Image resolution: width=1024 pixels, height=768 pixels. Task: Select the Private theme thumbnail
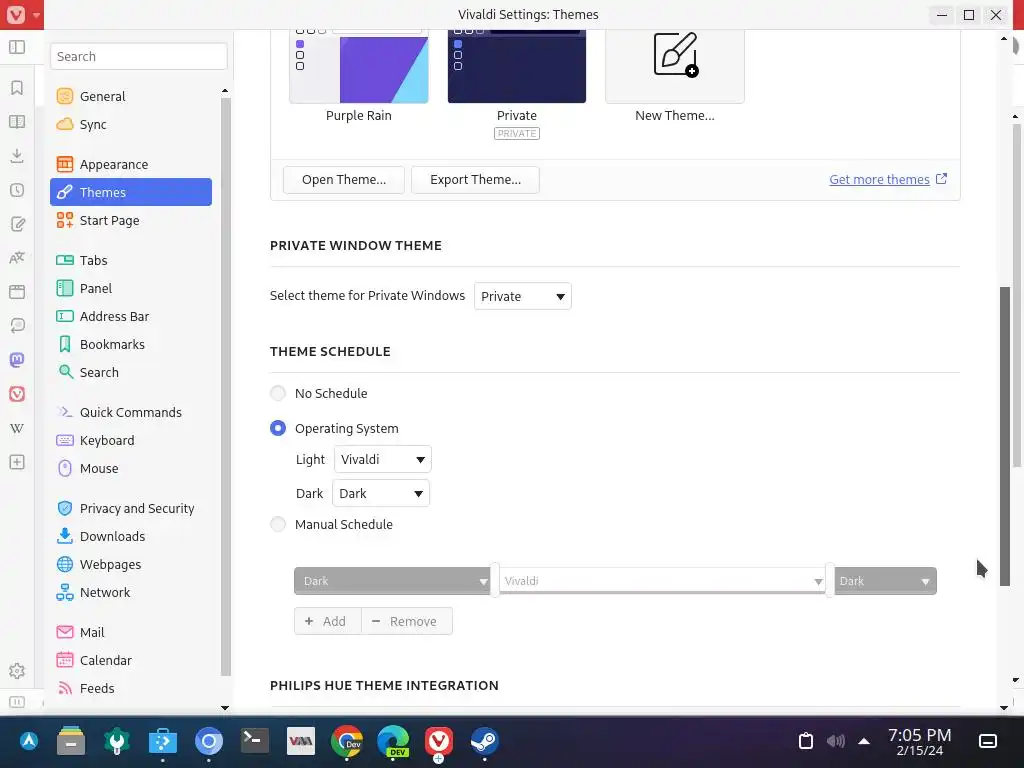coord(517,66)
